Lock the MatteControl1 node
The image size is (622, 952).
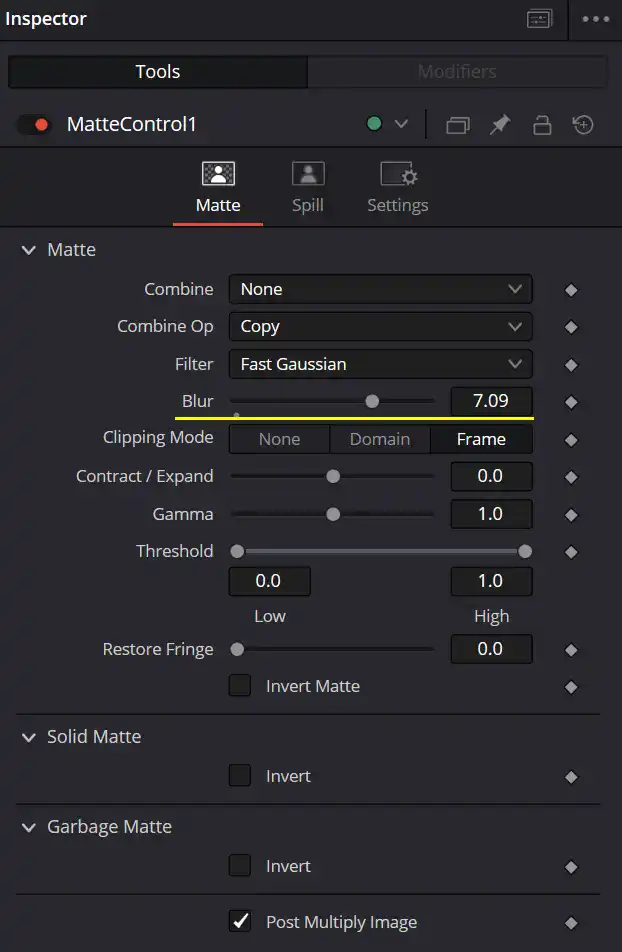click(x=542, y=125)
